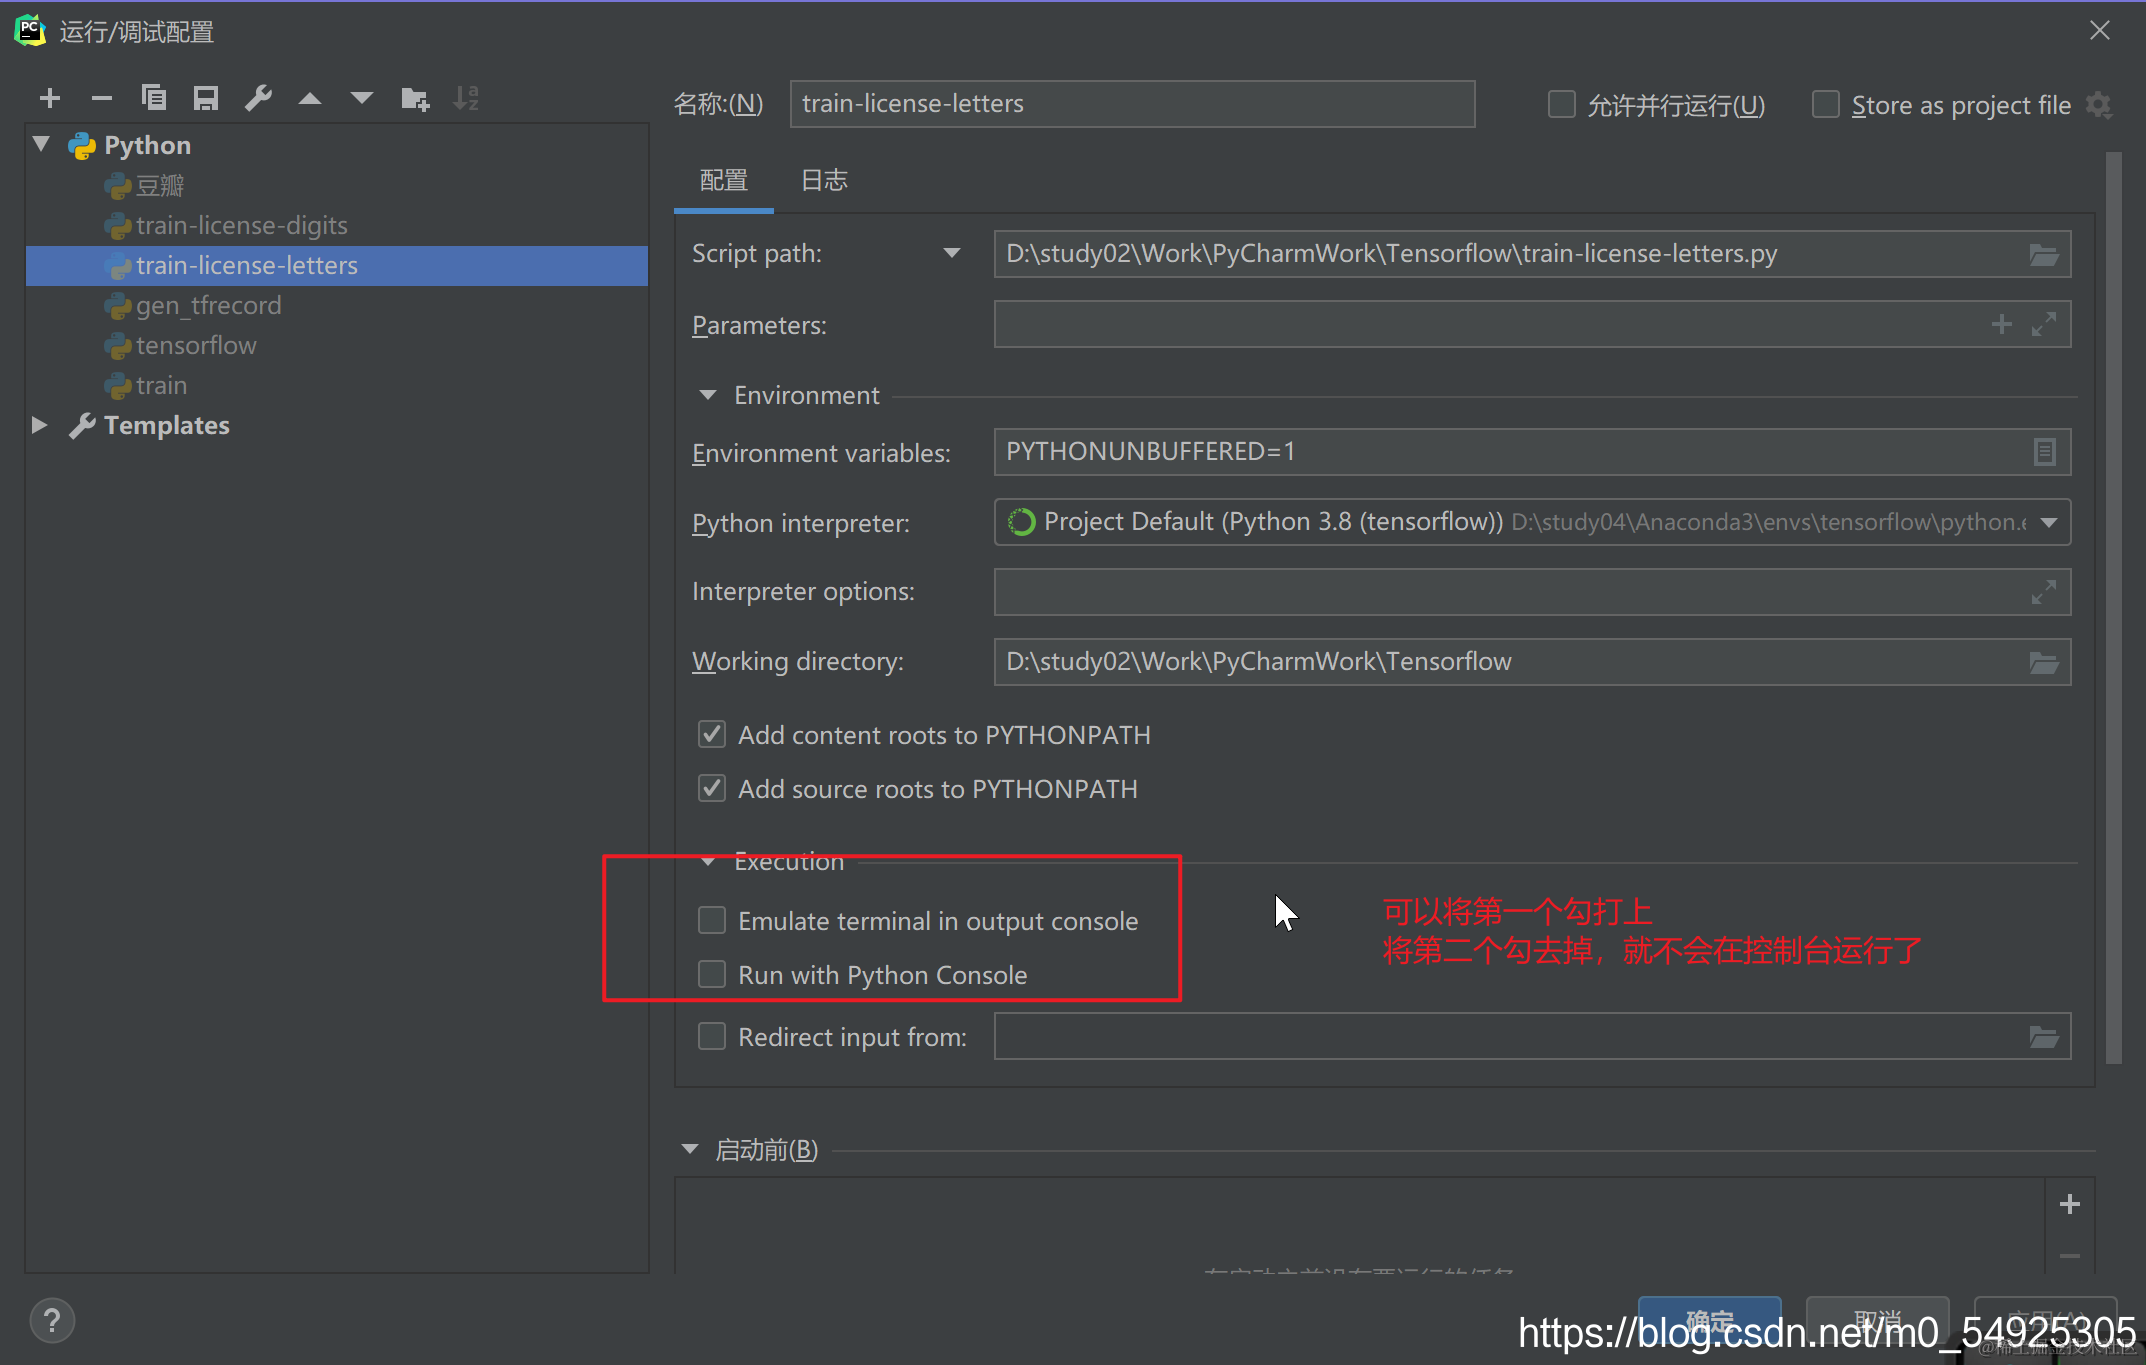Image resolution: width=2146 pixels, height=1365 pixels.
Task: Open the Python interpreter dropdown
Action: click(2049, 523)
